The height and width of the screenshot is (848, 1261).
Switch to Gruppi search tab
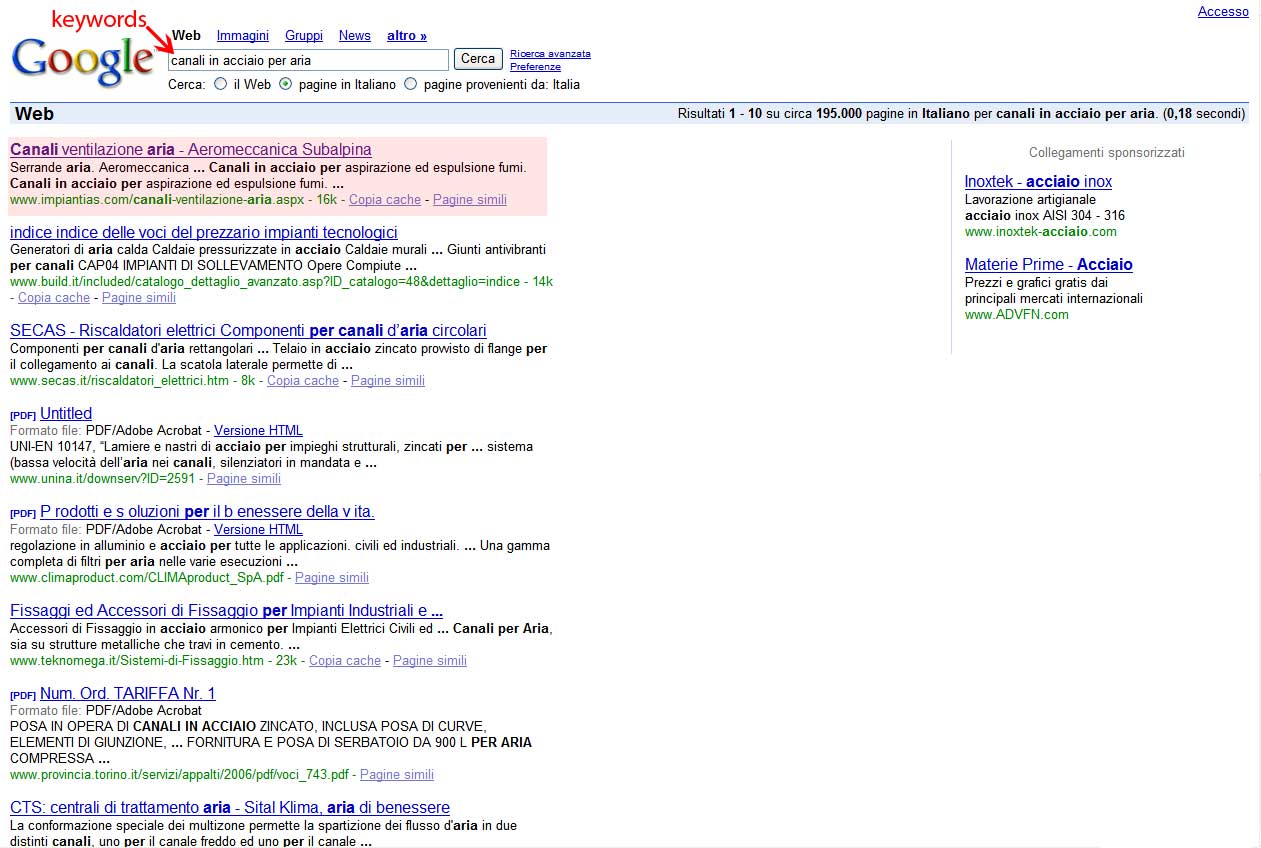coord(303,36)
